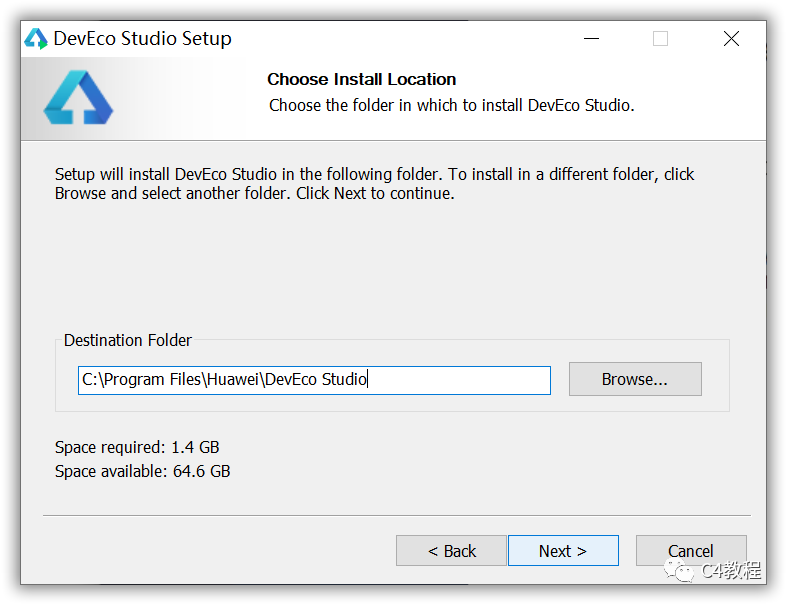
Task: Click the DevEco Studio title bar icon
Action: tap(36, 39)
